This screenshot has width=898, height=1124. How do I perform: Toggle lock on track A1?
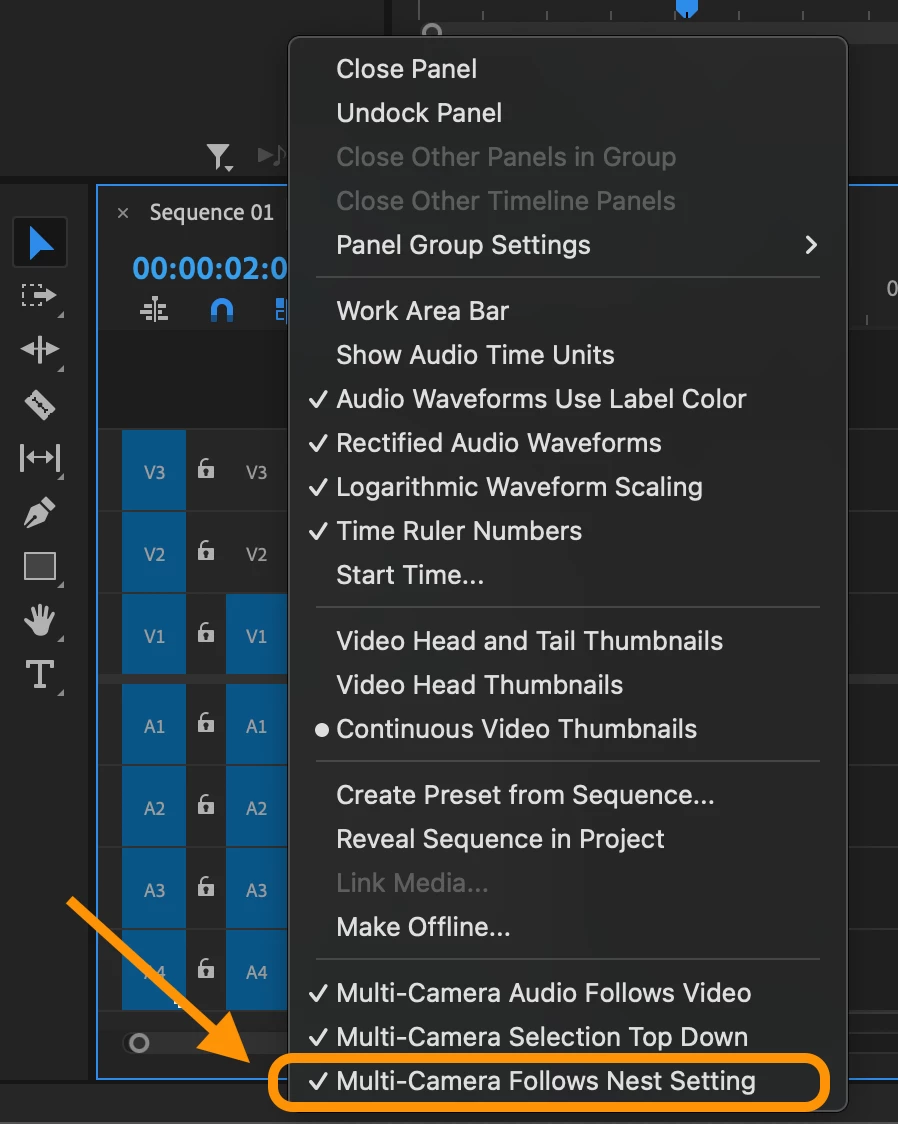tap(206, 722)
